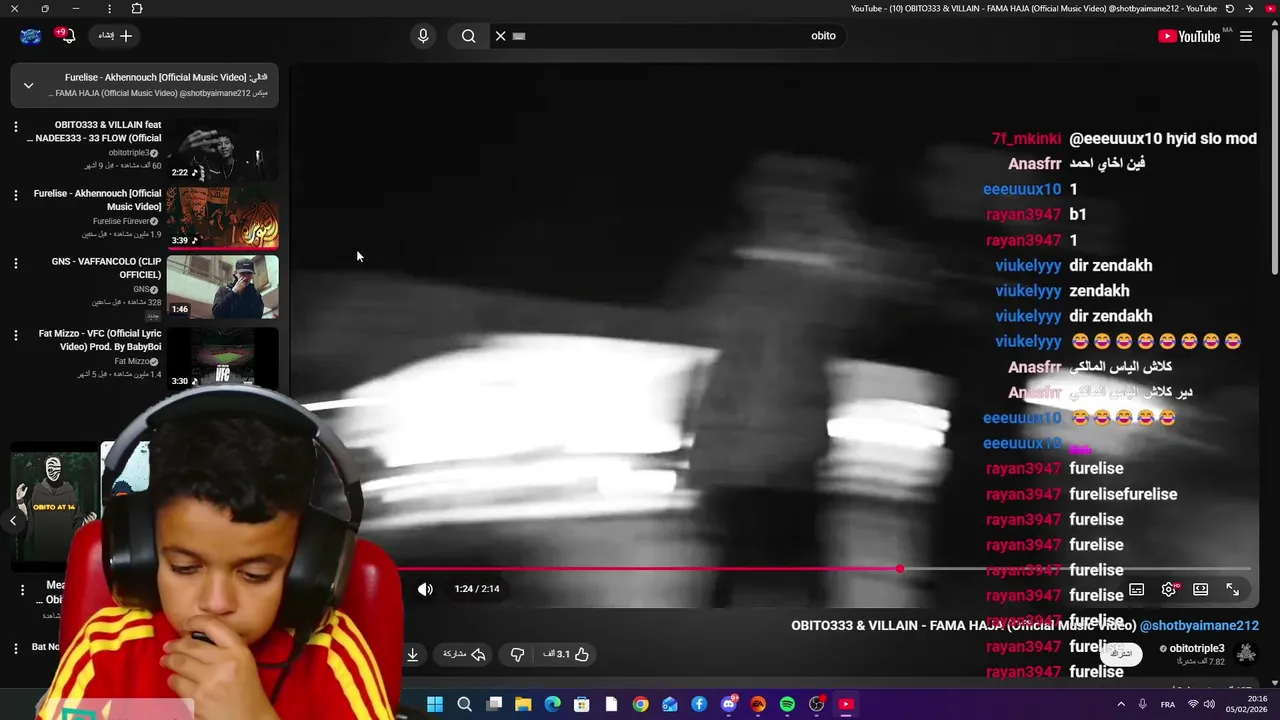Image resolution: width=1280 pixels, height=720 pixels.
Task: Show hidden system tray icons chevron
Action: [x=1121, y=704]
